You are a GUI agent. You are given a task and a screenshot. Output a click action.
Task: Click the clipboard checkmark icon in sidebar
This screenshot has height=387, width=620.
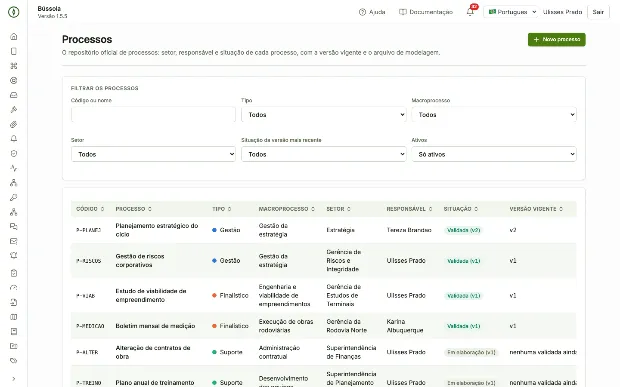tap(14, 273)
